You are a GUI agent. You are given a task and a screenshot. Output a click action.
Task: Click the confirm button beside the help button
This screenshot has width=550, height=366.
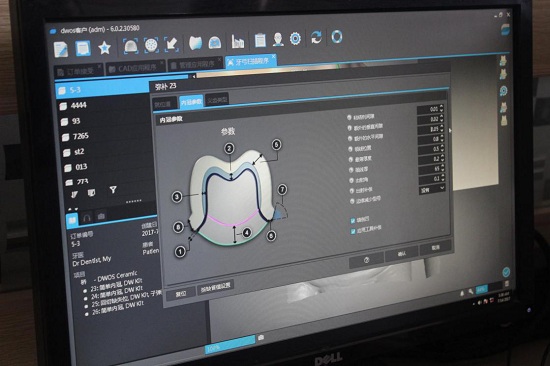(x=401, y=254)
